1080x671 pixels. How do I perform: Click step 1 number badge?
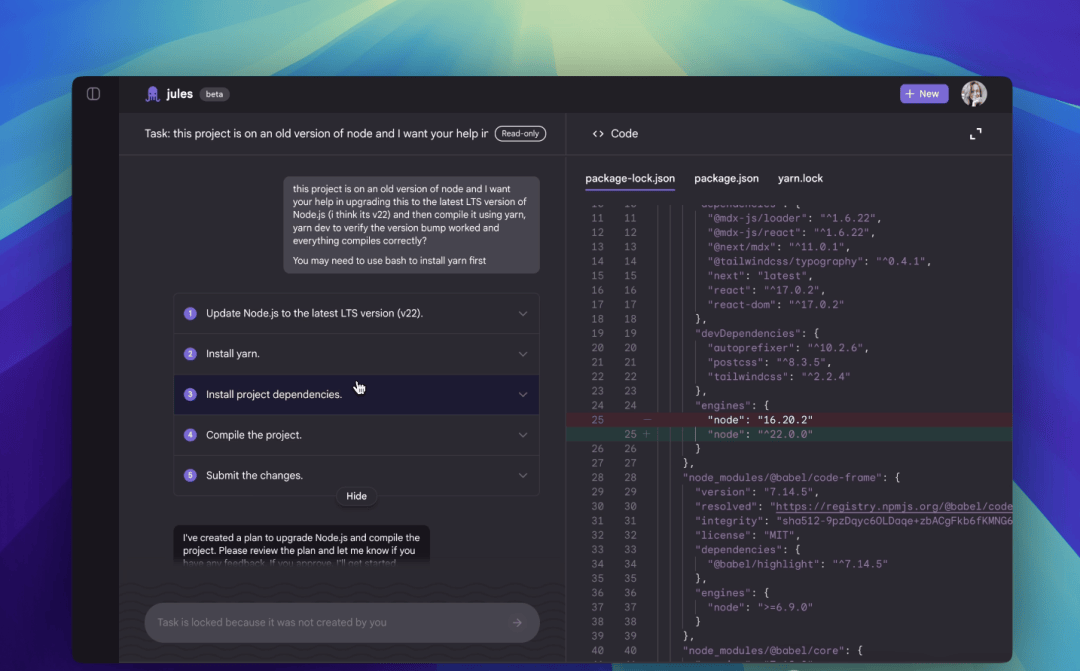click(190, 313)
